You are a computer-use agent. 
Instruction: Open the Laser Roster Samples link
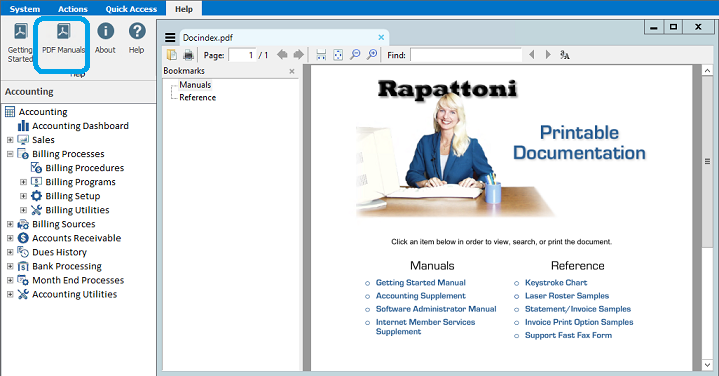point(567,296)
